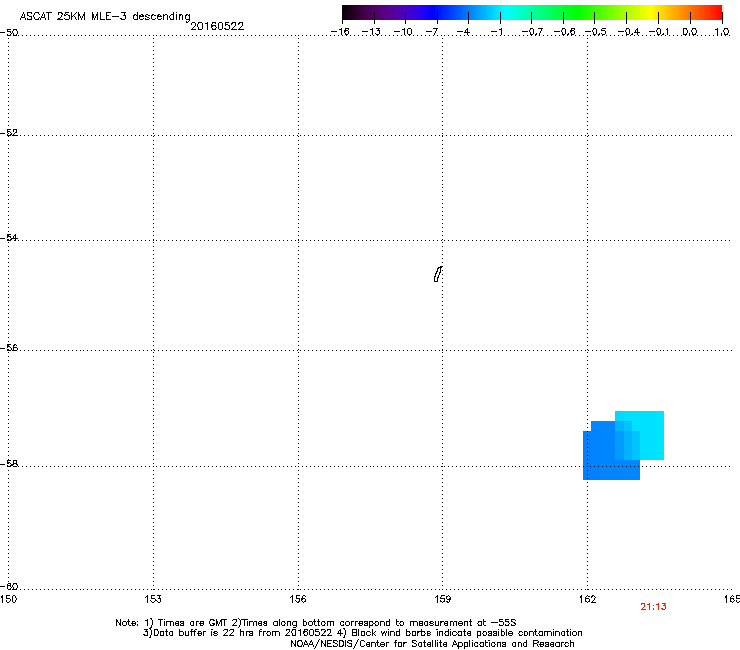The width and height of the screenshot is (740, 650).
Task: Select the longitude label 156
Action: pyautogui.click(x=298, y=599)
